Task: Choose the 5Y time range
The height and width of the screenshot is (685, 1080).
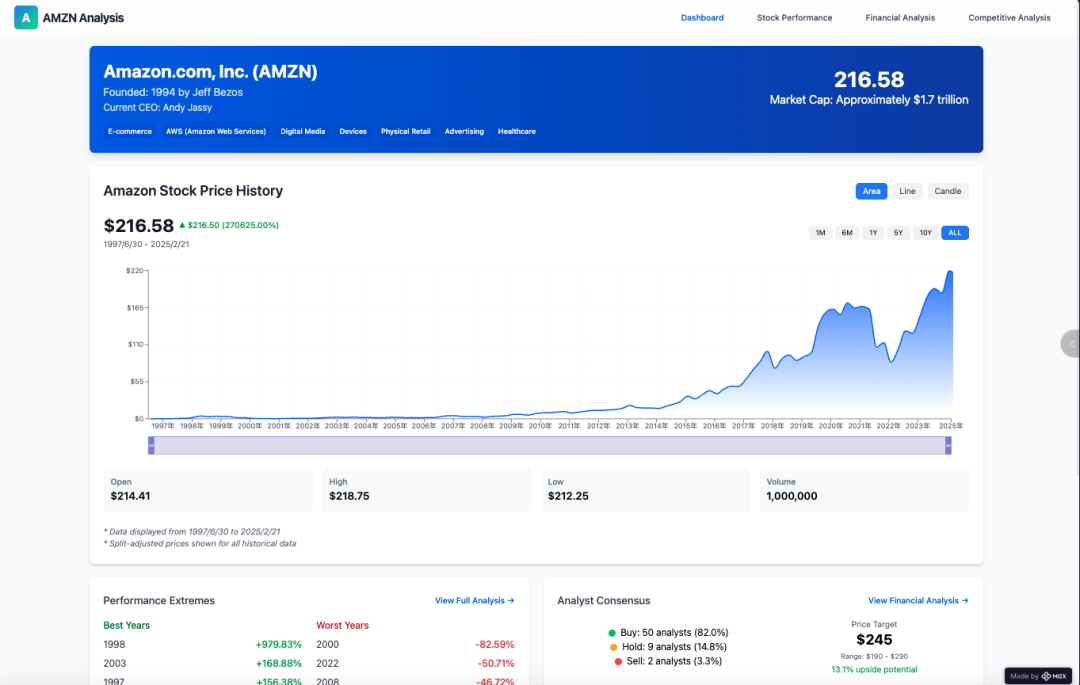Action: click(x=898, y=233)
